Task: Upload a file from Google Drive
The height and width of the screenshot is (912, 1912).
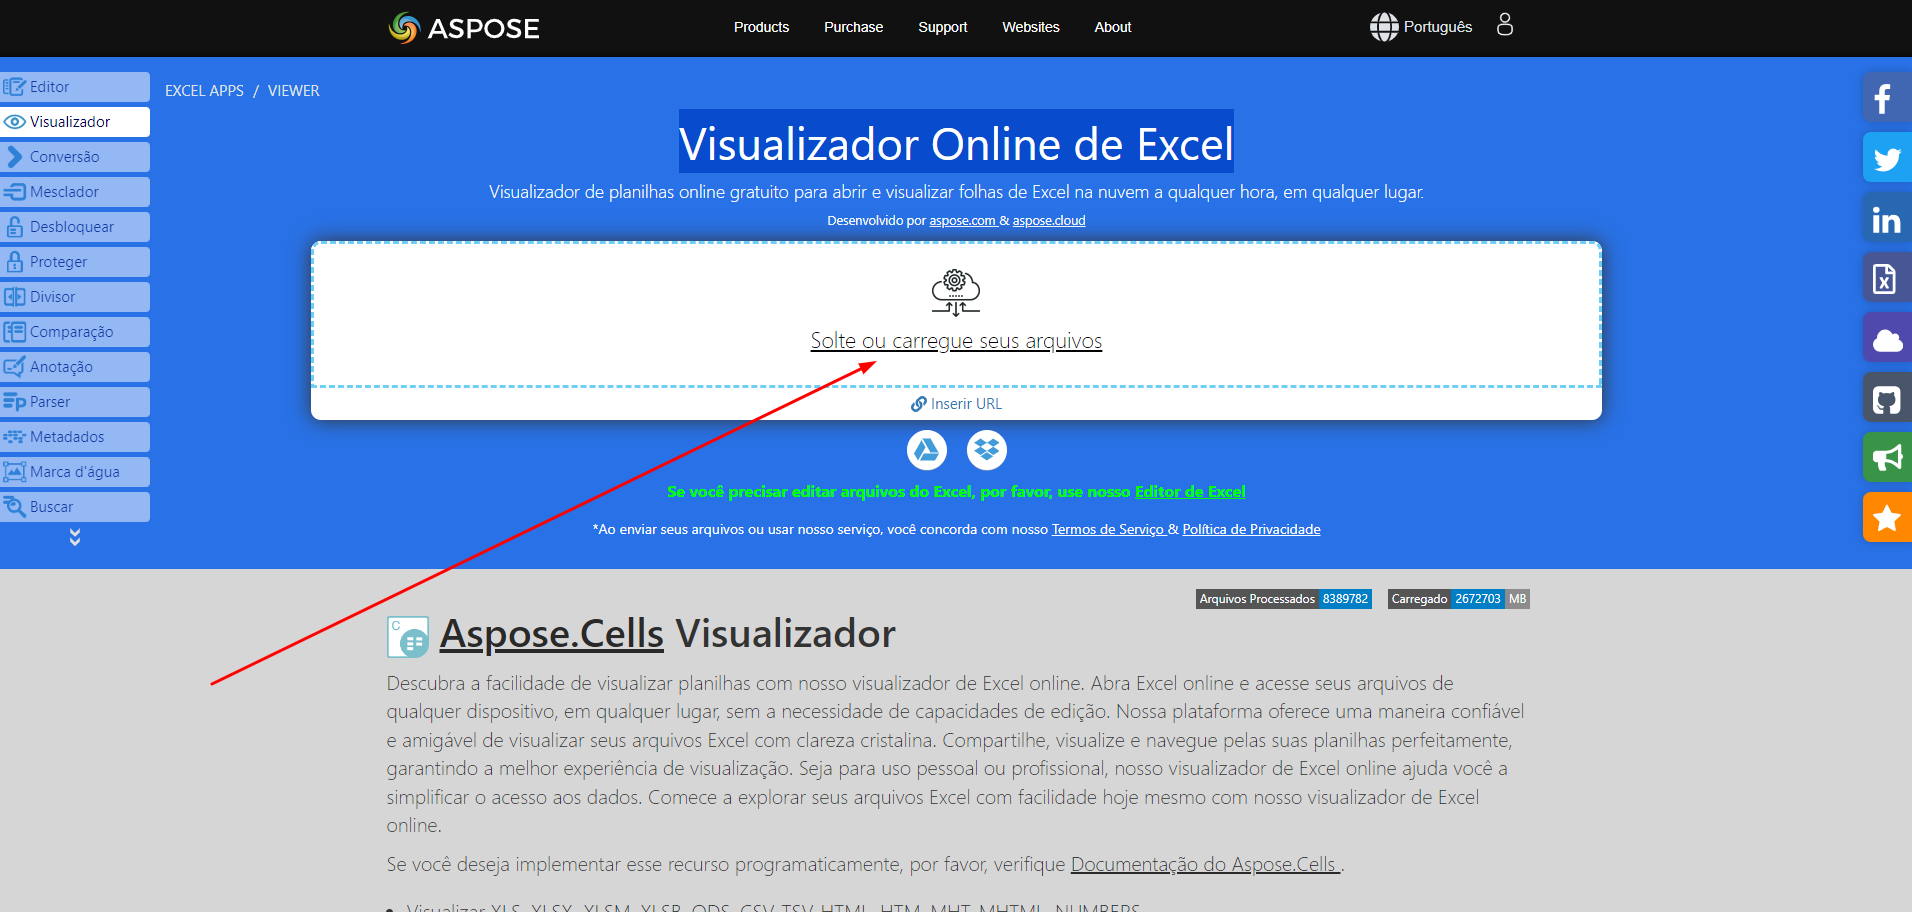Action: tap(926, 450)
